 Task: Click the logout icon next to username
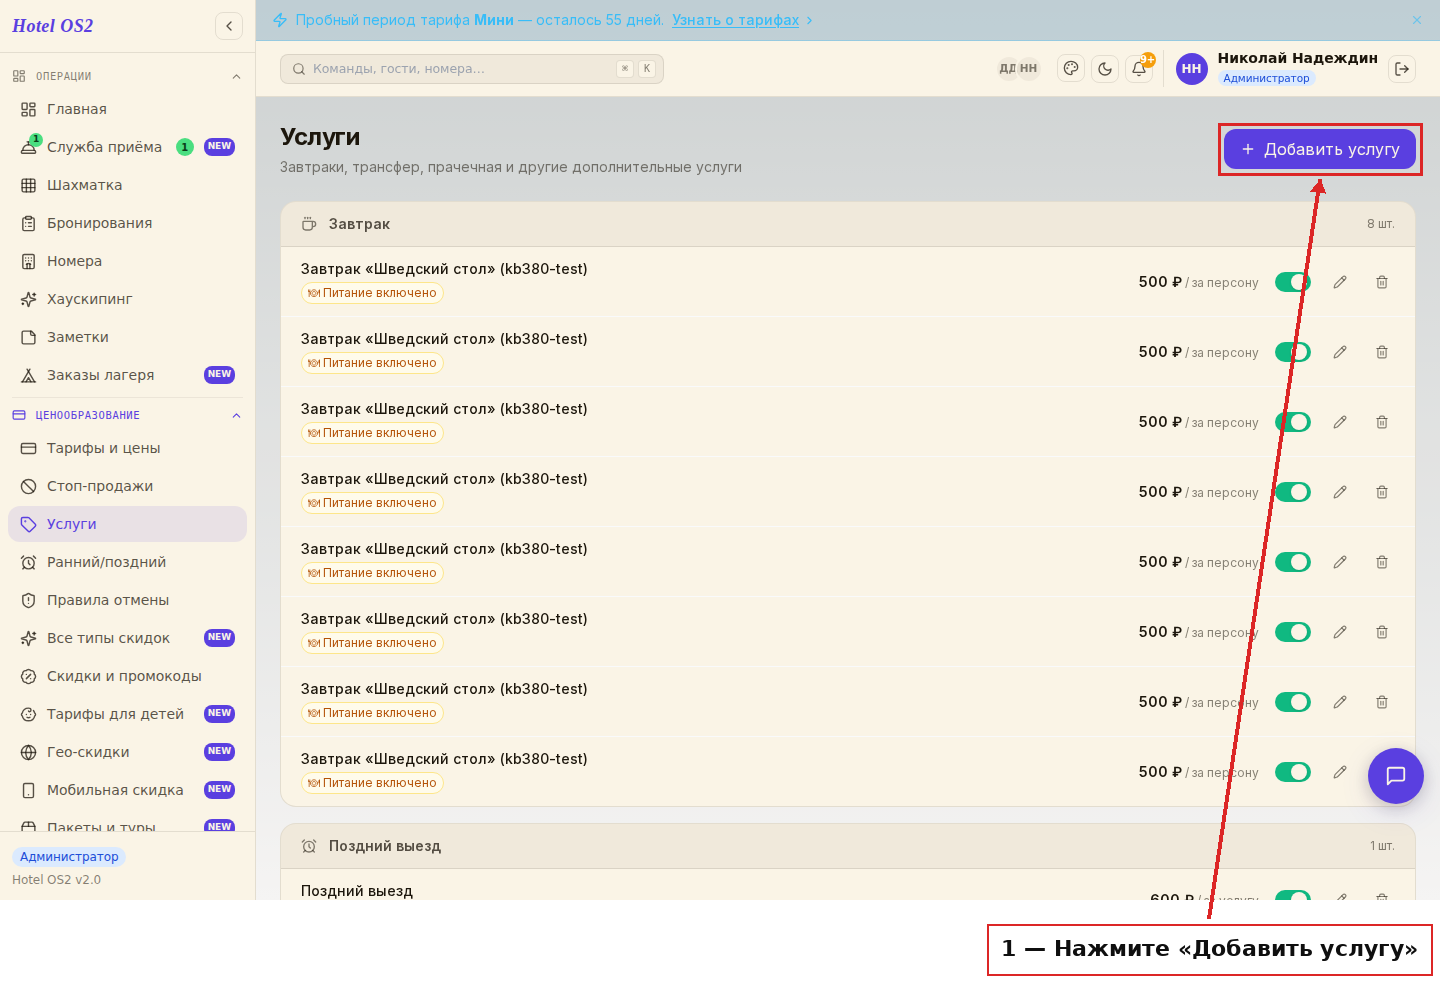[x=1402, y=69]
